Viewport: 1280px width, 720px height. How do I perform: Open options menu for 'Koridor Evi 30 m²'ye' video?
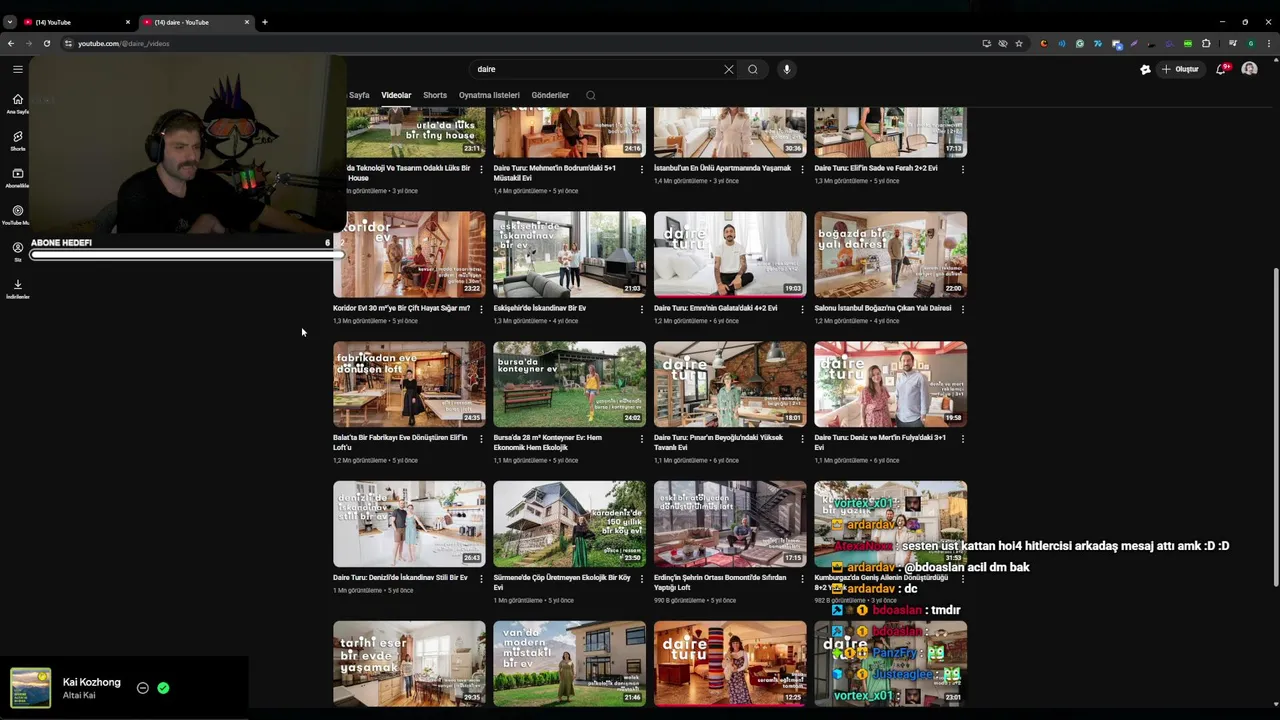[481, 309]
